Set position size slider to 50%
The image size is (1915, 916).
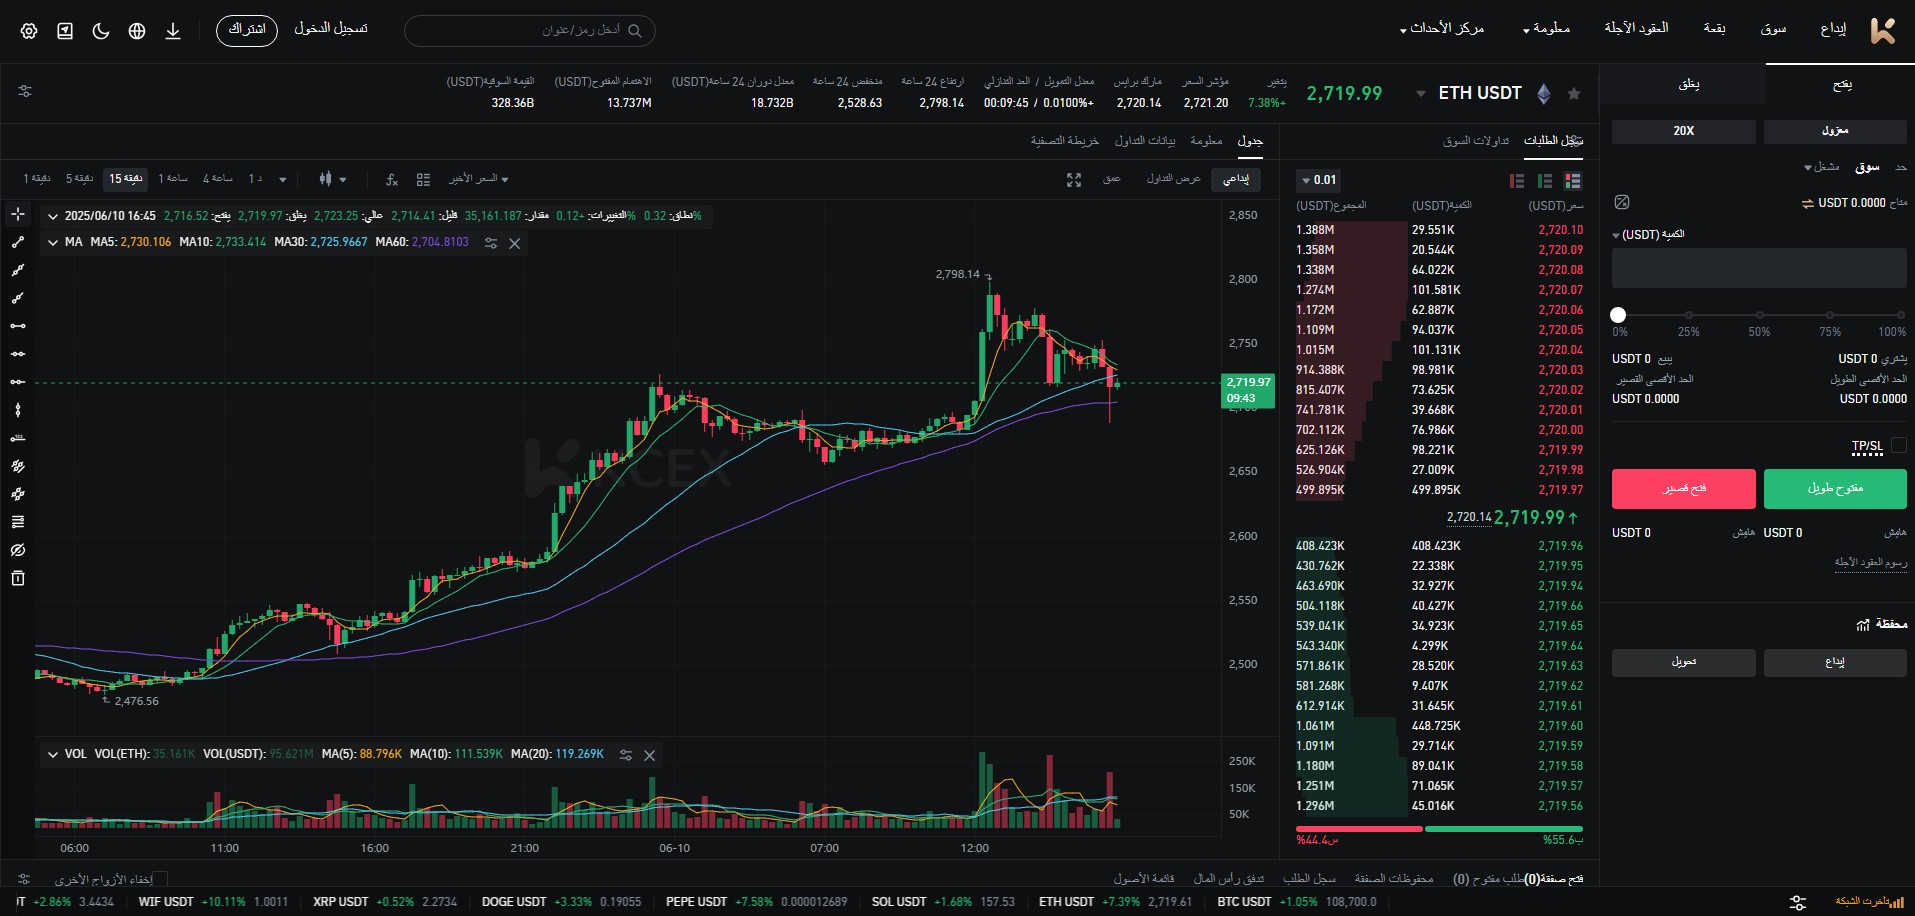coord(1759,315)
